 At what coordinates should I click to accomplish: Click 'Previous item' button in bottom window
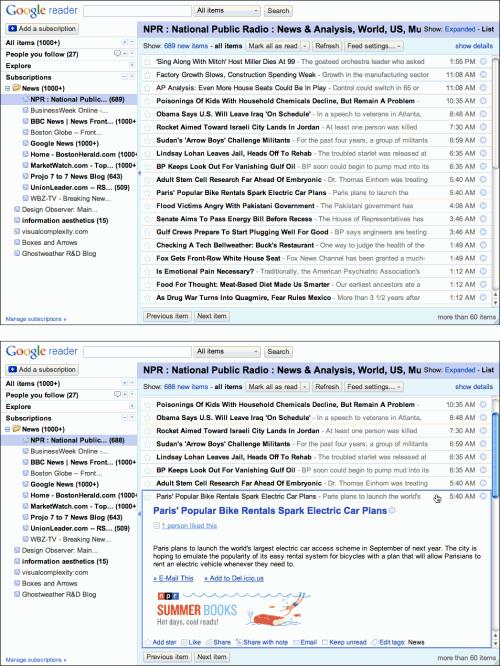pos(167,657)
